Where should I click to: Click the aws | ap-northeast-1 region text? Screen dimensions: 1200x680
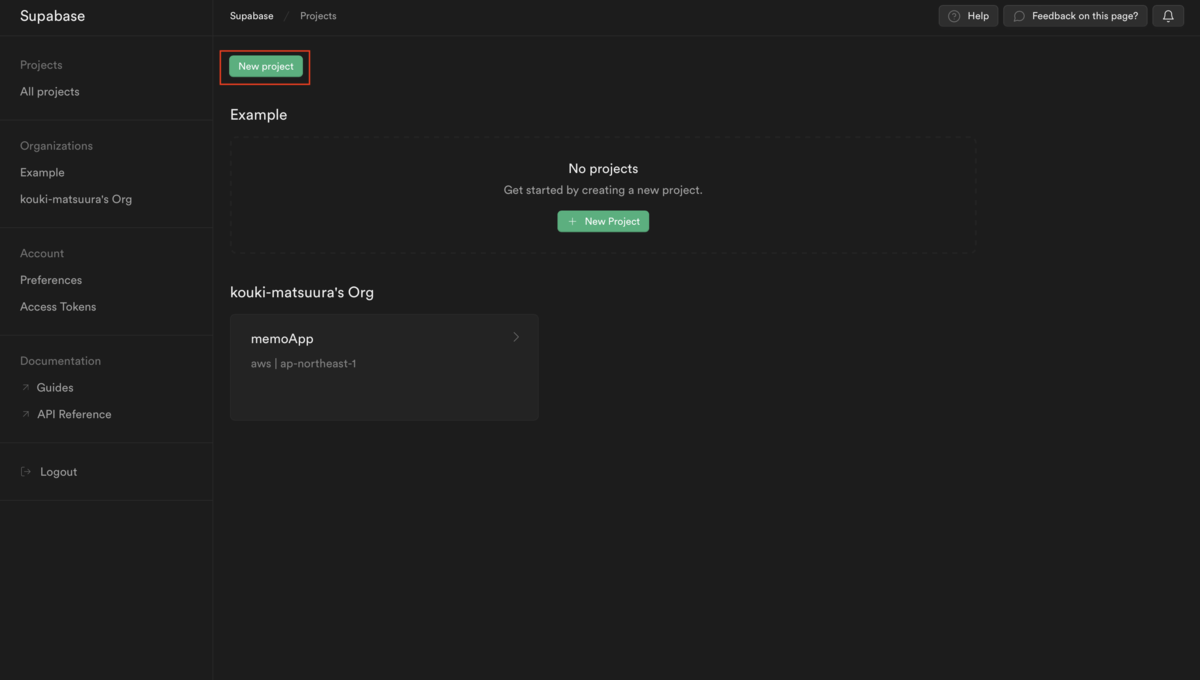(x=303, y=364)
